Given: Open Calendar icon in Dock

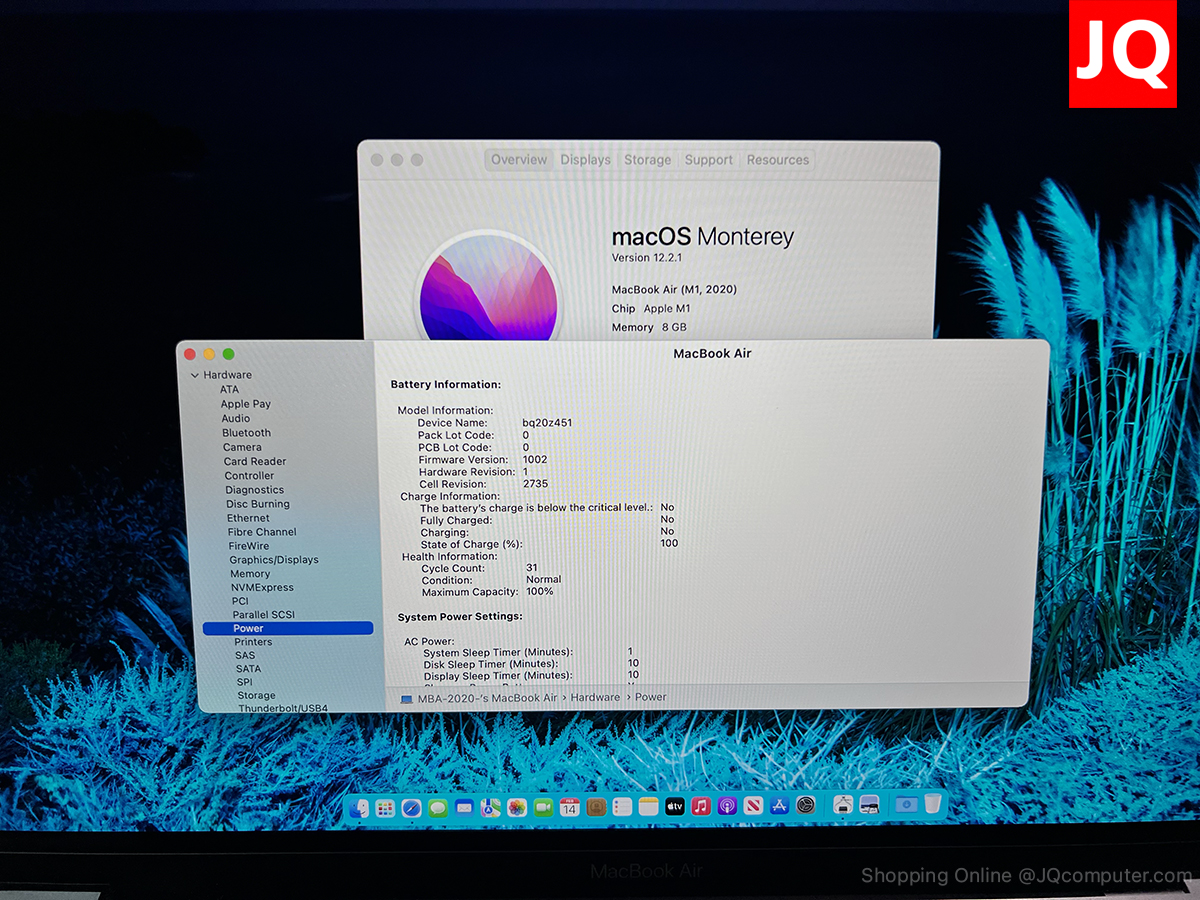Looking at the screenshot, I should tap(570, 807).
